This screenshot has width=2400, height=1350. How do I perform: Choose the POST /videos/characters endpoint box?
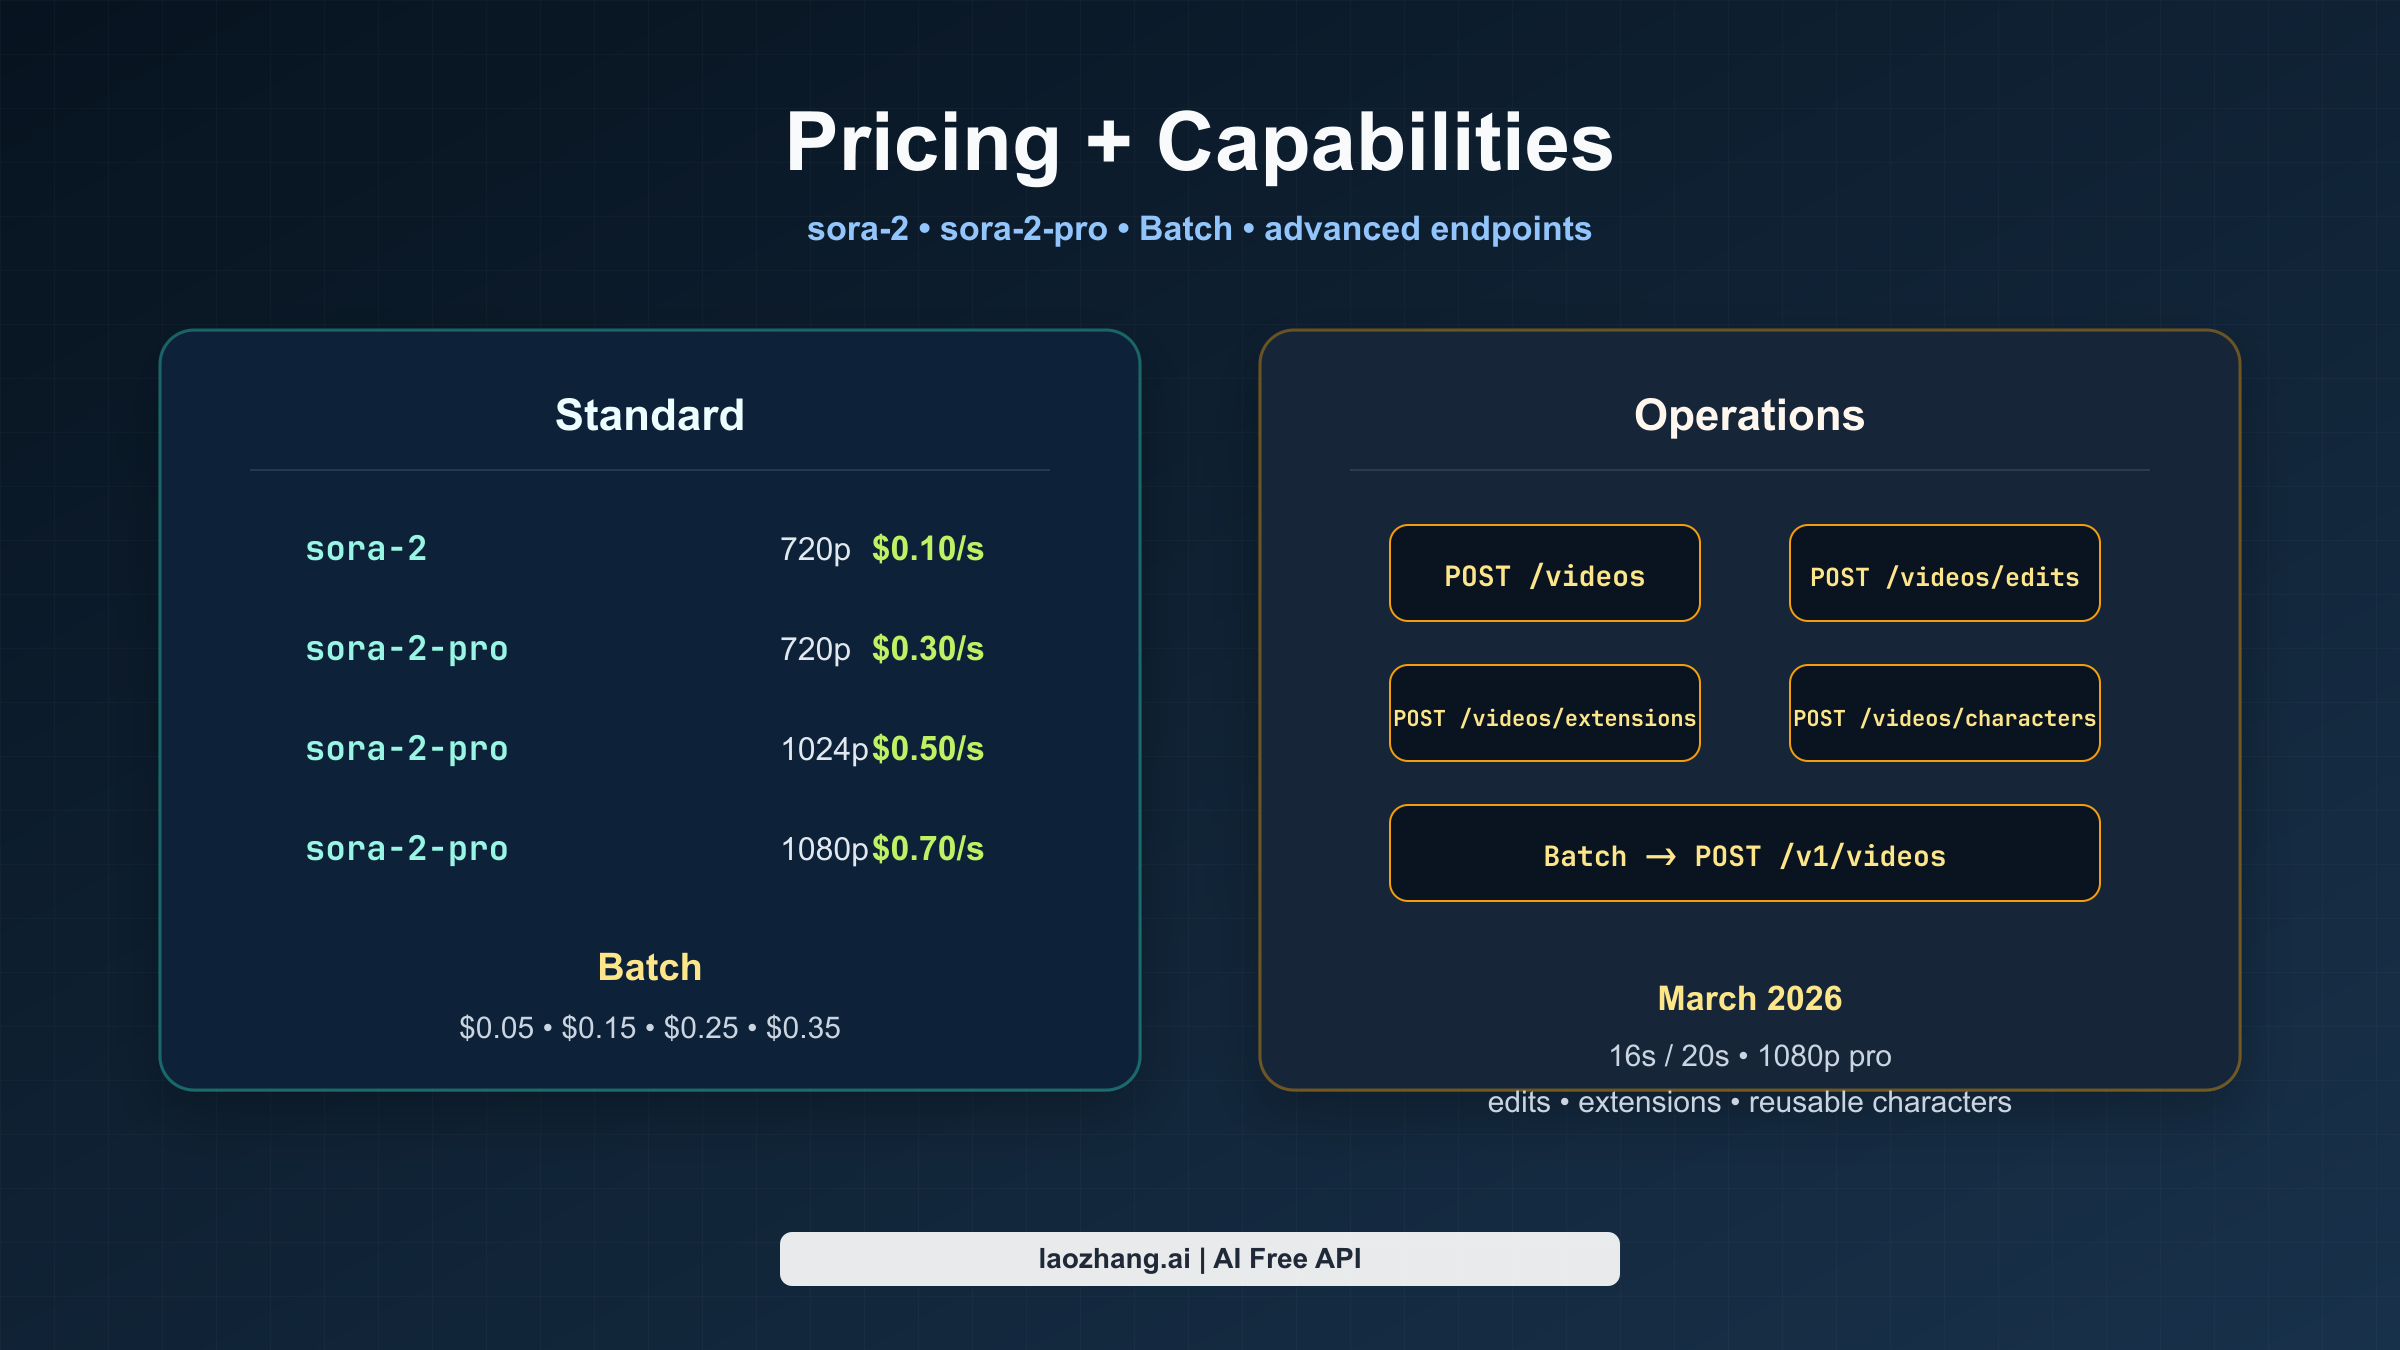coord(1944,714)
